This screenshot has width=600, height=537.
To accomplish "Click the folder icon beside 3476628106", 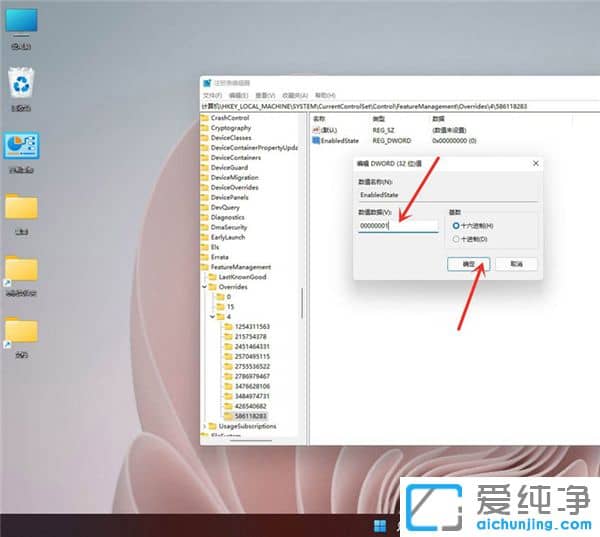I will [x=228, y=386].
